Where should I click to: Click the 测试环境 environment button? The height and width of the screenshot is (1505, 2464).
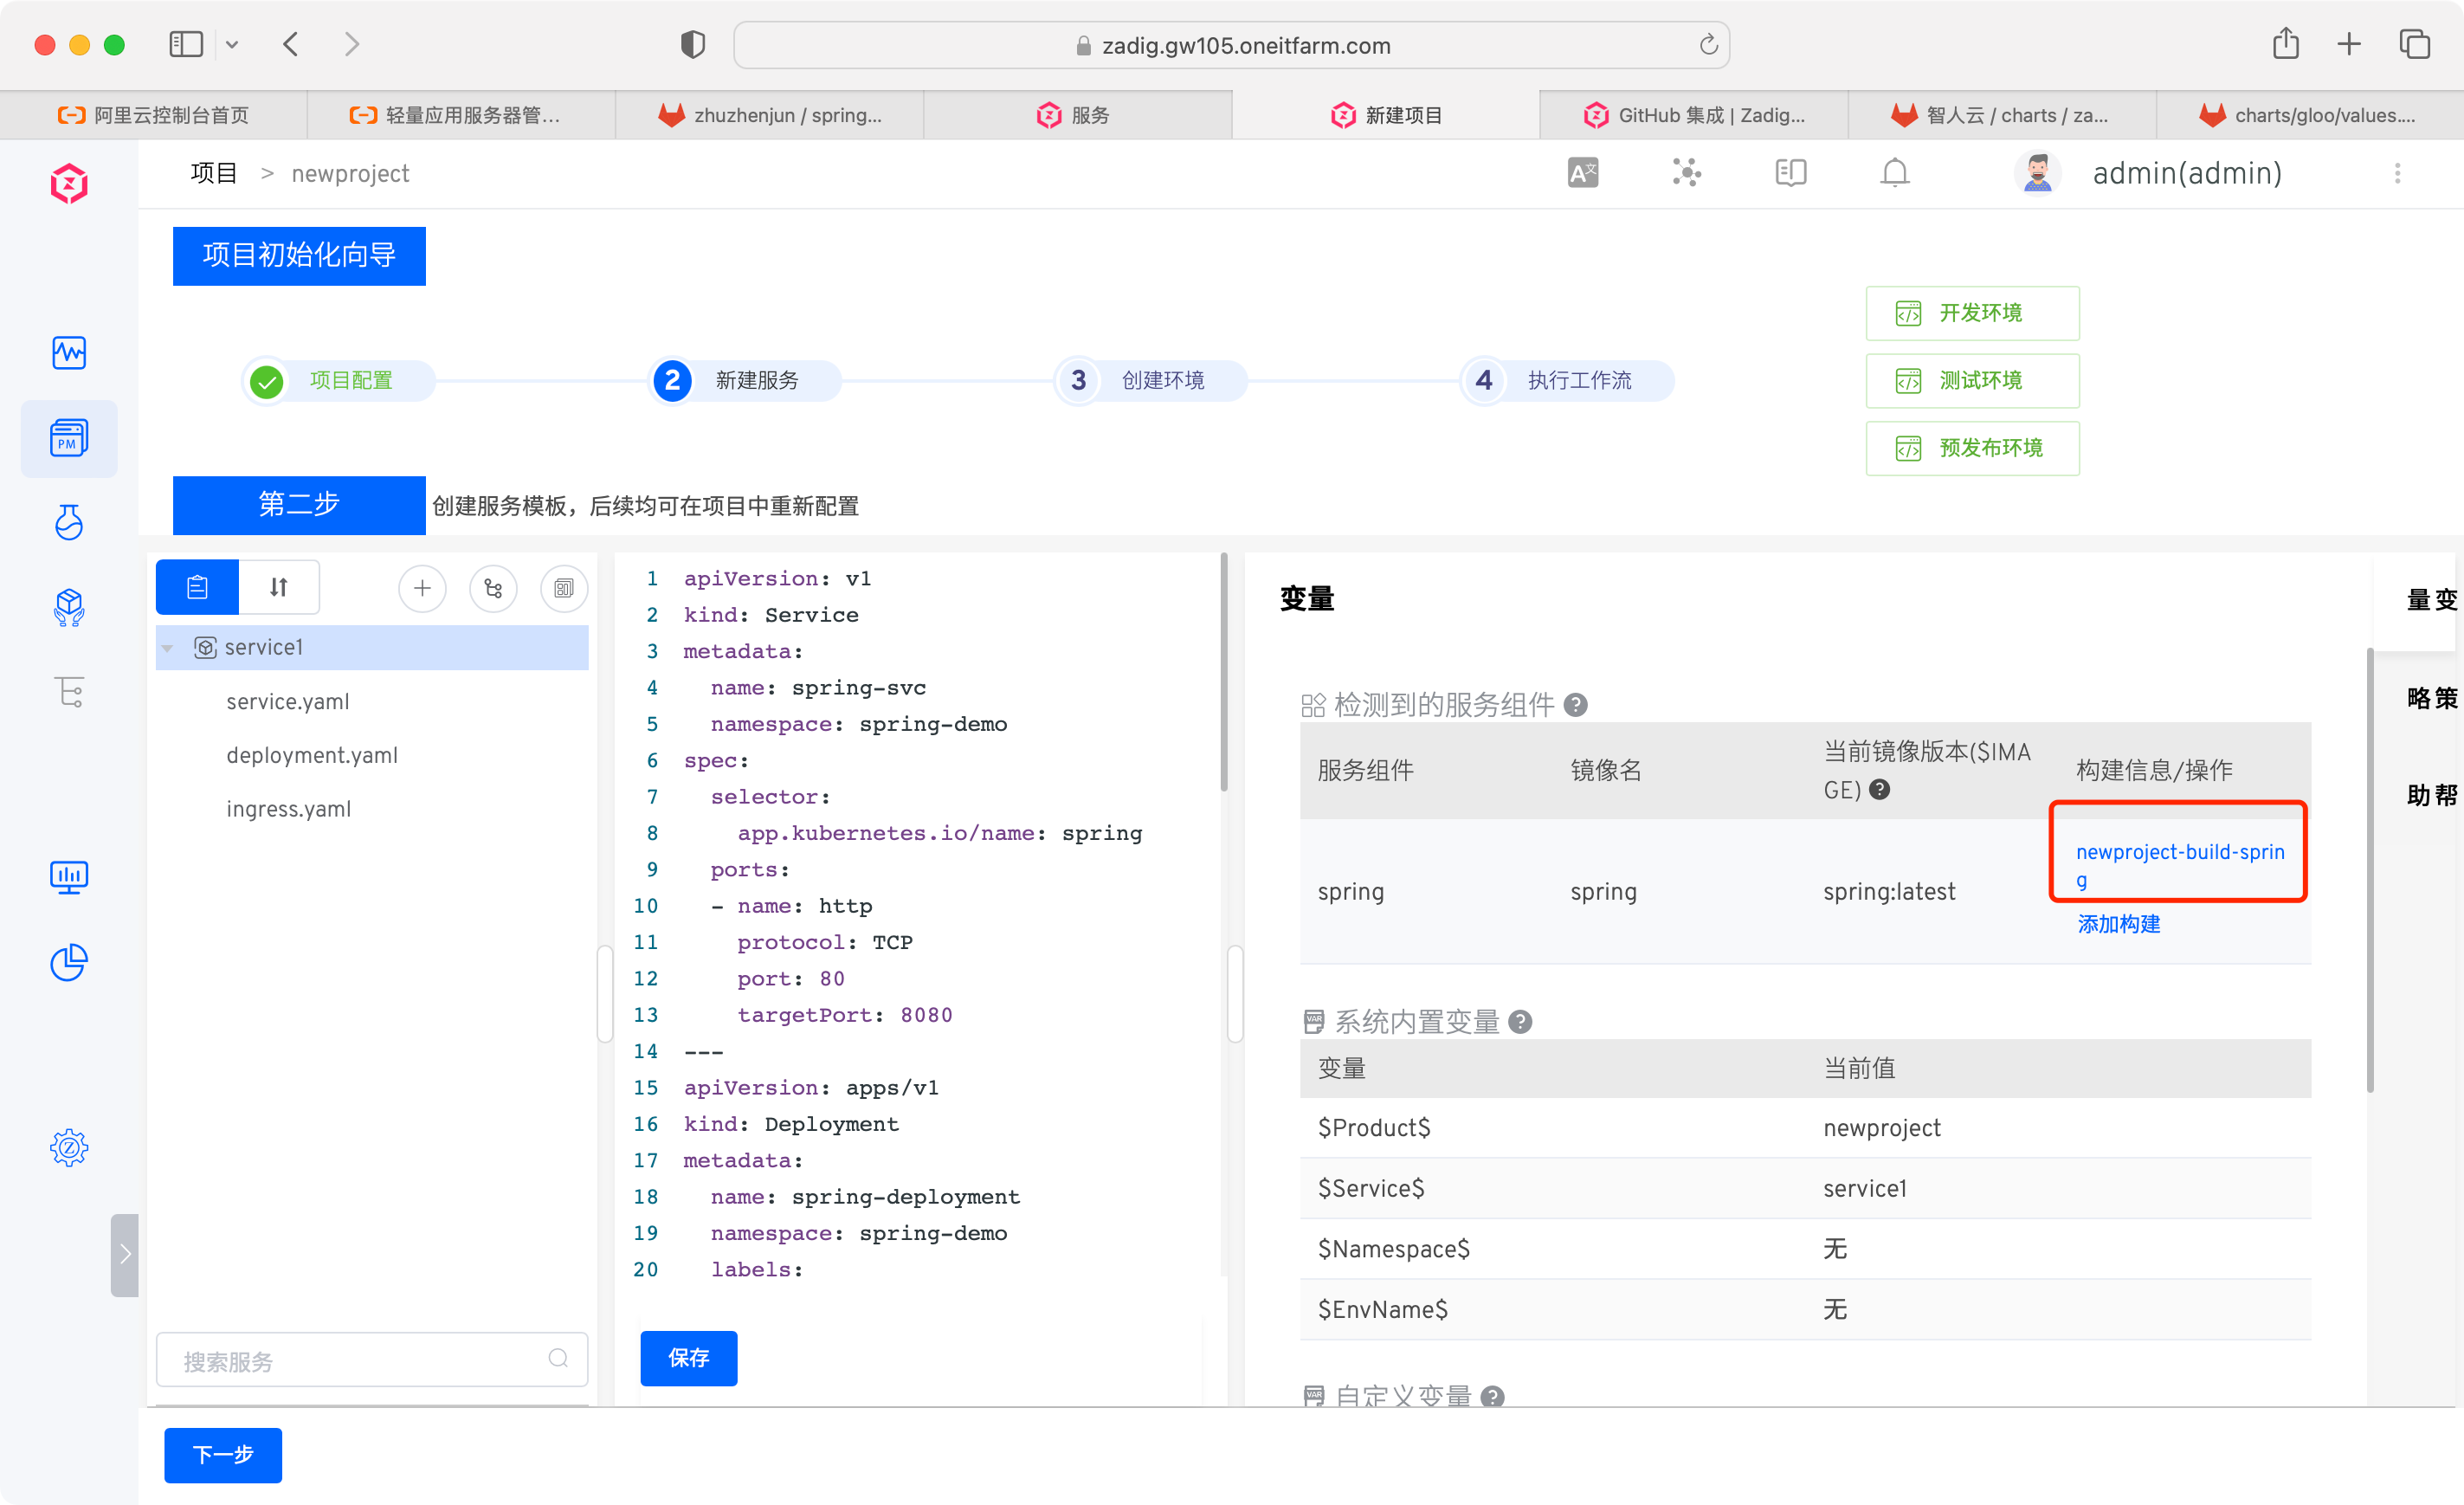(x=1972, y=380)
